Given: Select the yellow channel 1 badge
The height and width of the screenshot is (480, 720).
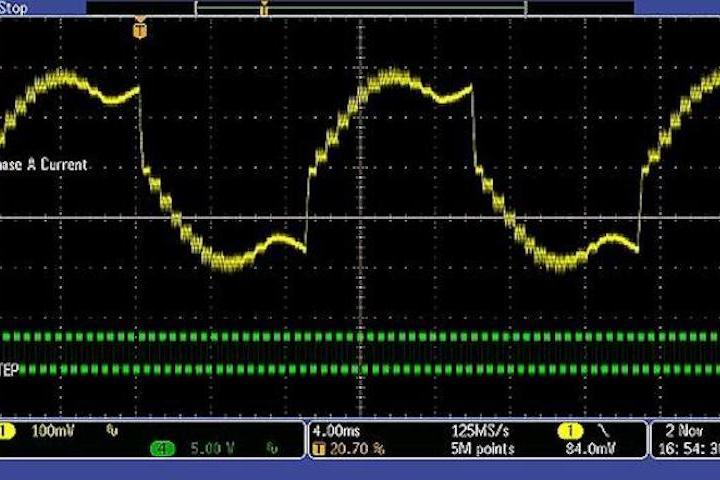Looking at the screenshot, I should [x=7, y=431].
